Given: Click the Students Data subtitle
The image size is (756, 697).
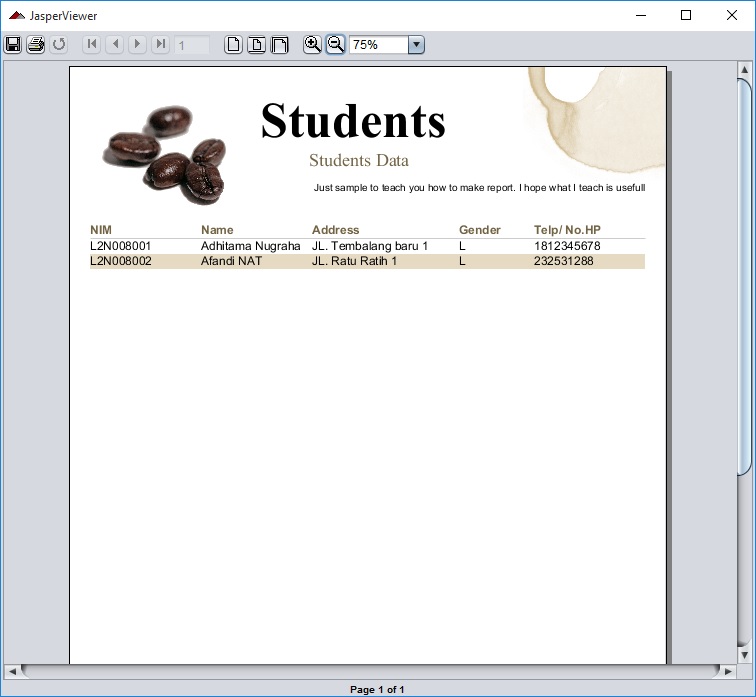Looking at the screenshot, I should pos(359,160).
